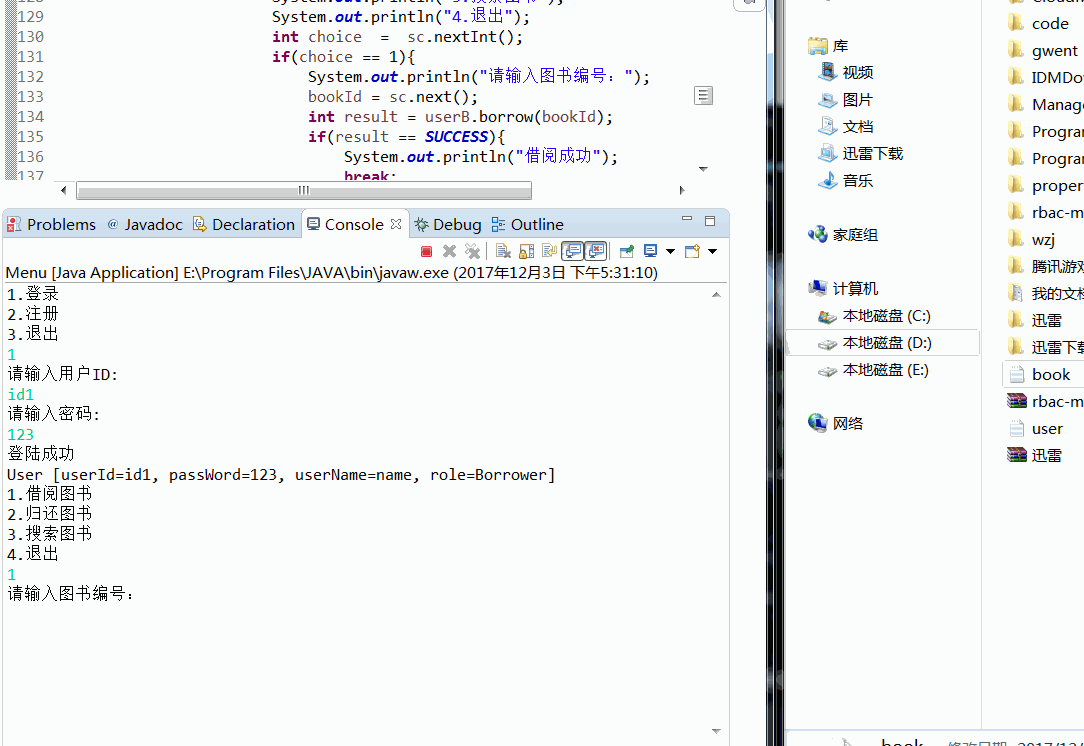Viewport: 1084px width, 746px height.
Task: Click console line '3.搜索图书'
Action: click(x=50, y=534)
